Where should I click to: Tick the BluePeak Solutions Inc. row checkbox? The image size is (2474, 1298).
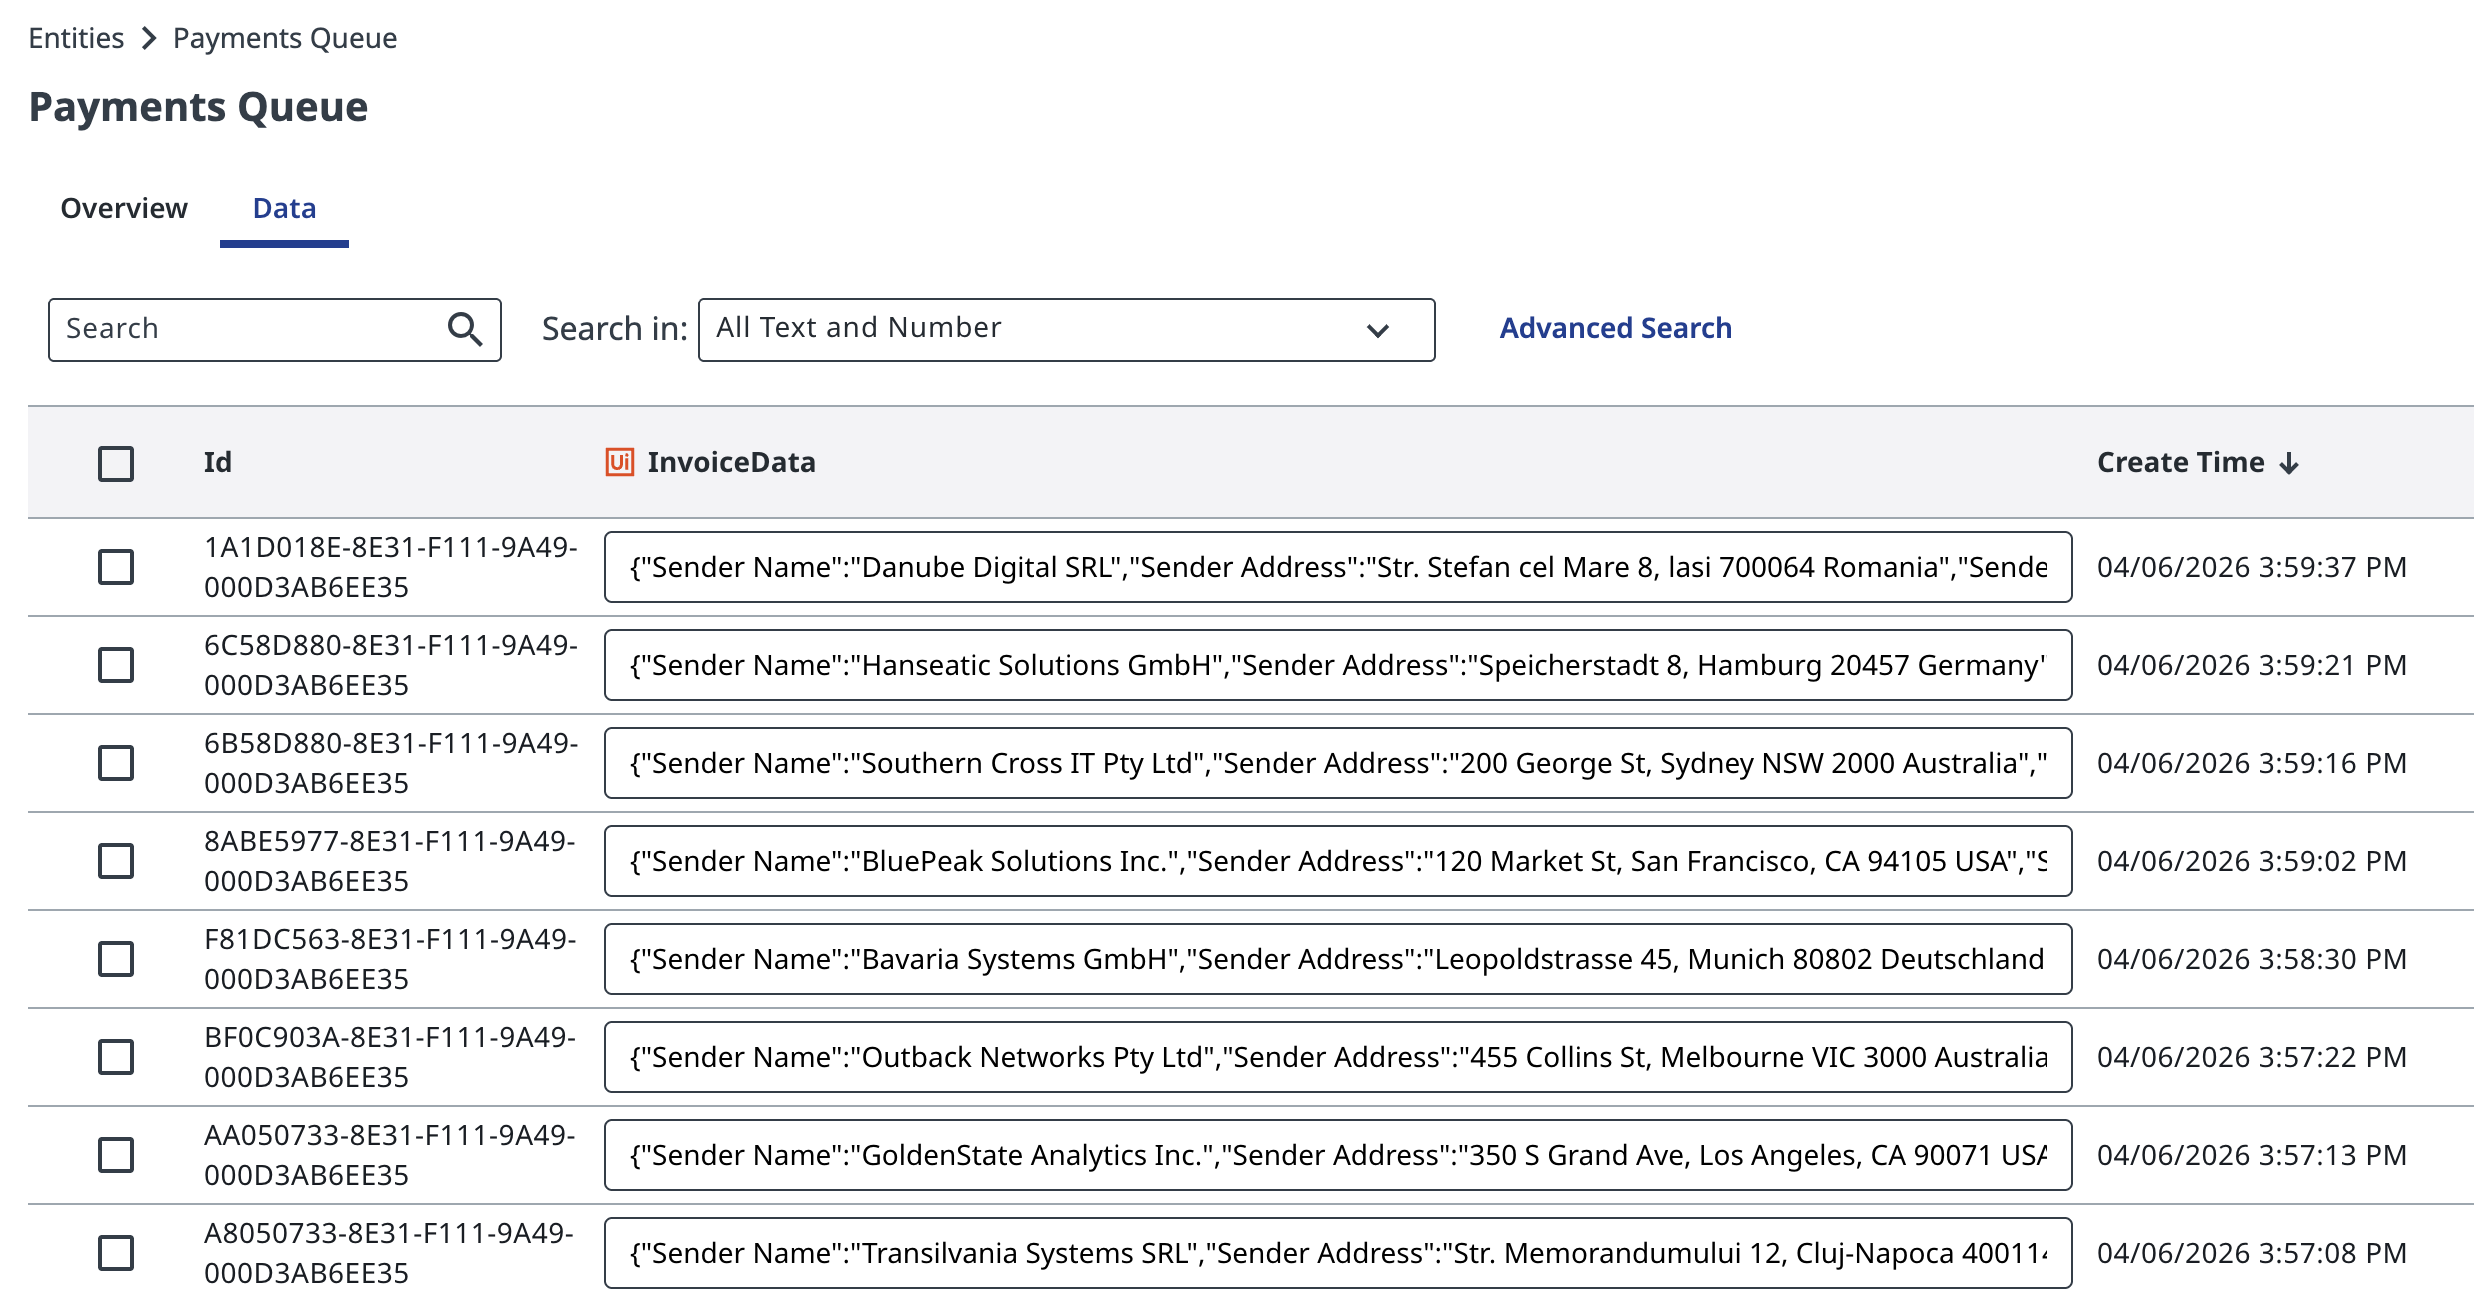tap(116, 861)
